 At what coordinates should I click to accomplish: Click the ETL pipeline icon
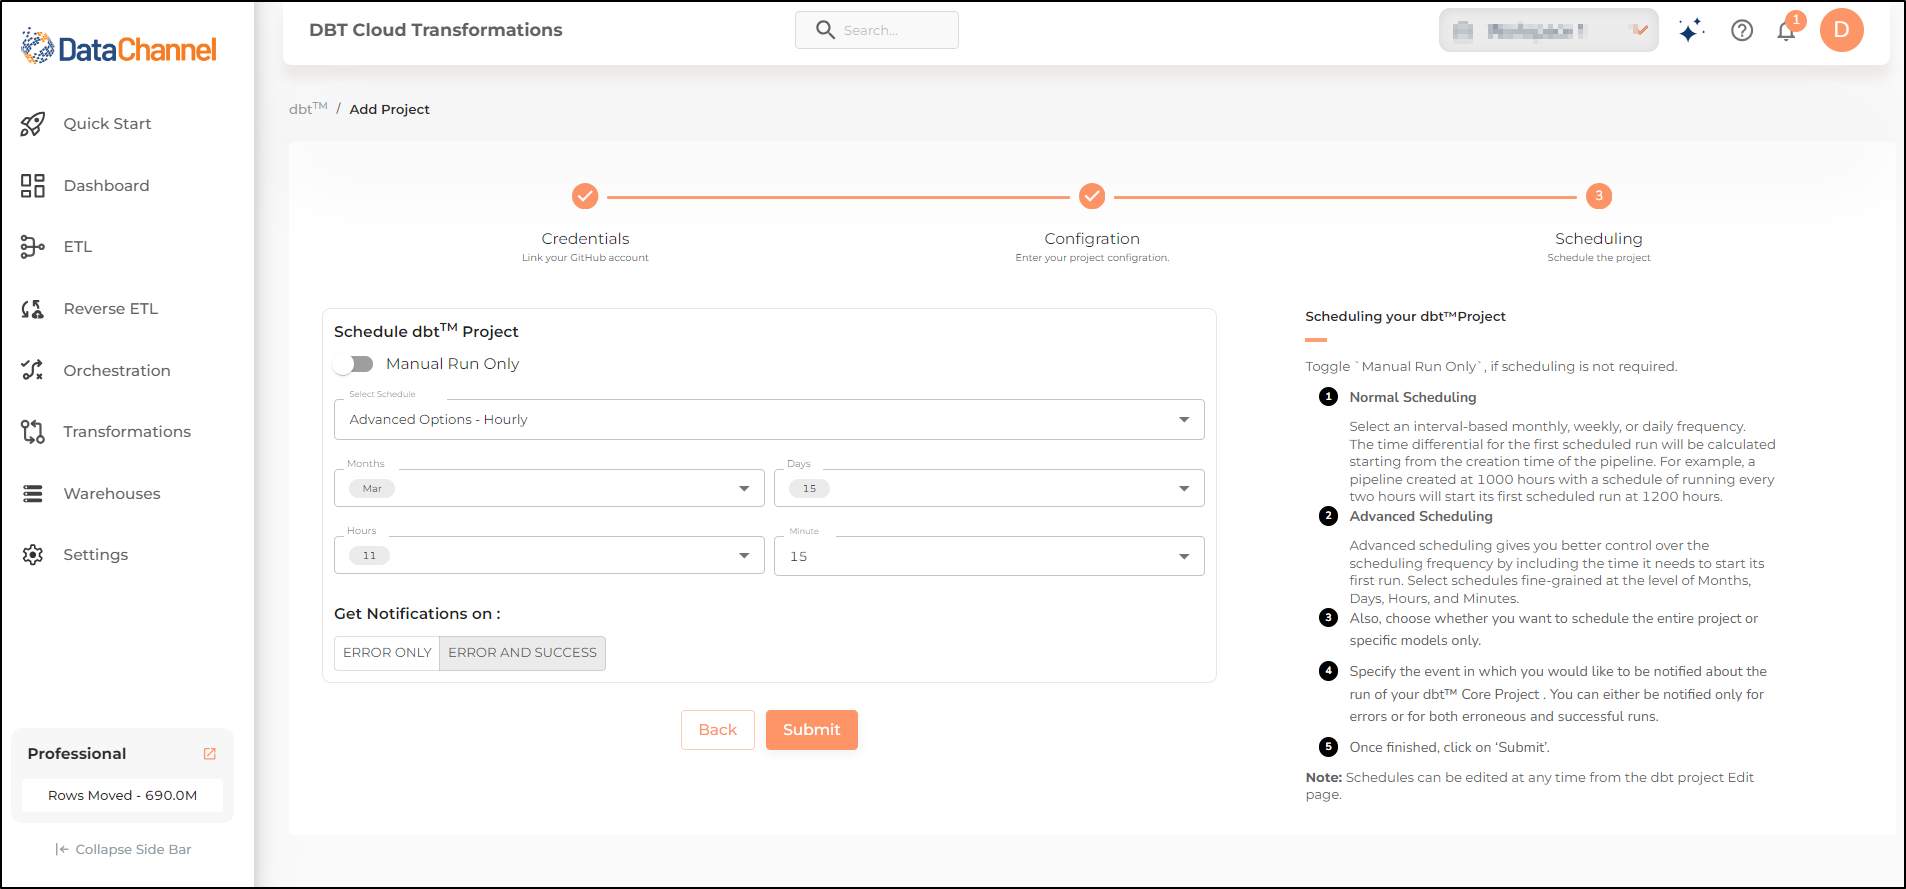pos(33,247)
